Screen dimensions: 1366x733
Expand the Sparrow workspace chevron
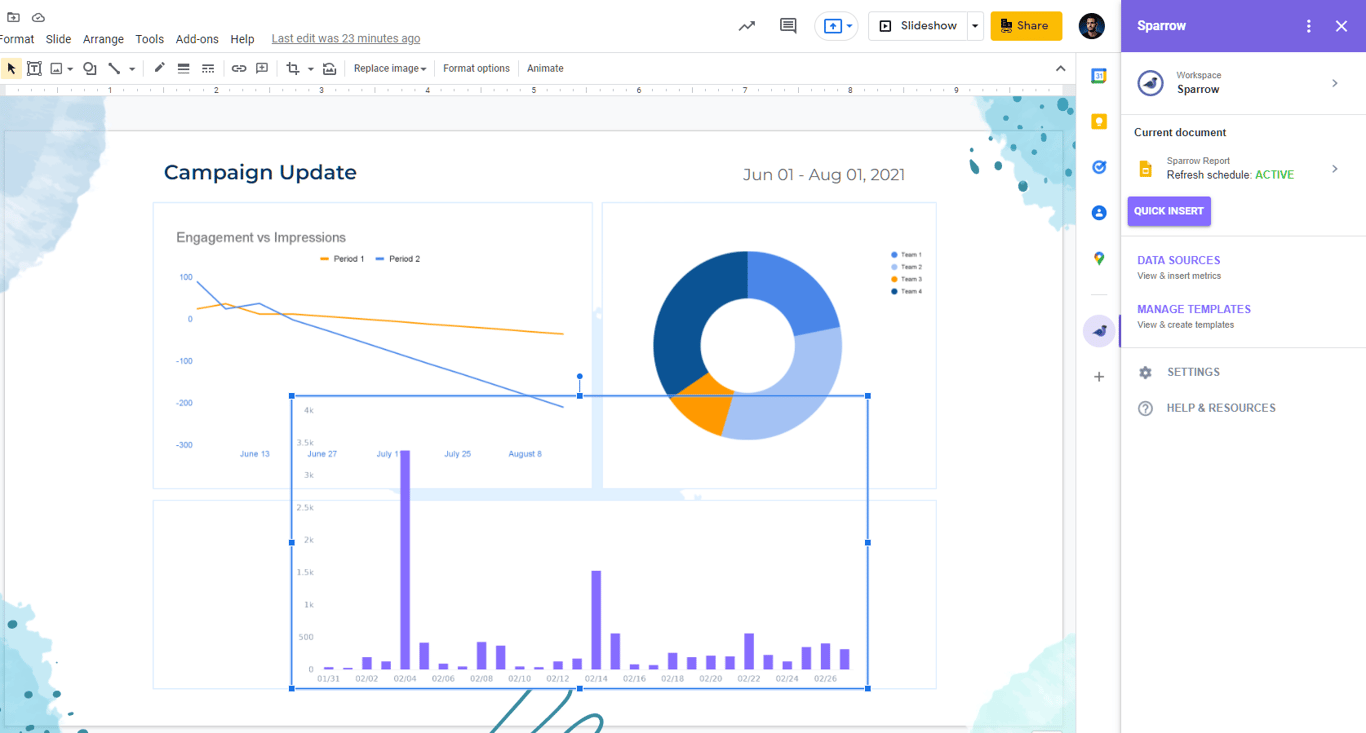coord(1335,83)
